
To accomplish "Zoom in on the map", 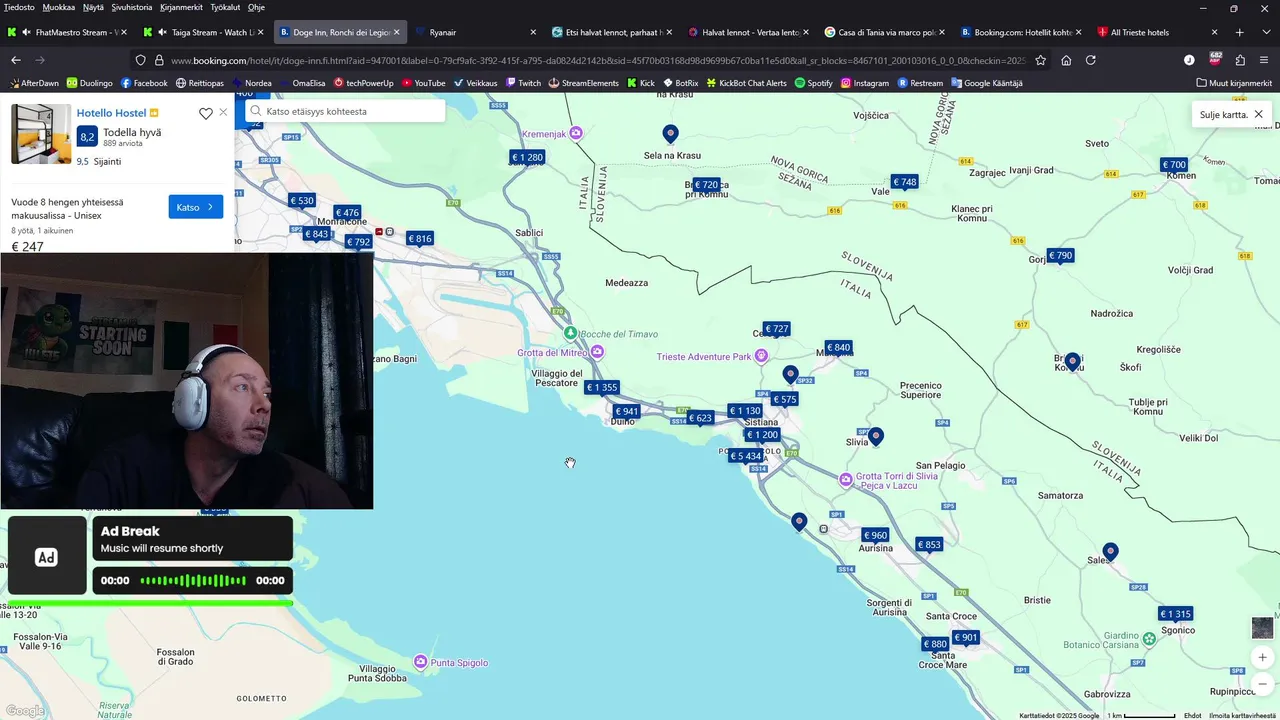I will 1262,658.
